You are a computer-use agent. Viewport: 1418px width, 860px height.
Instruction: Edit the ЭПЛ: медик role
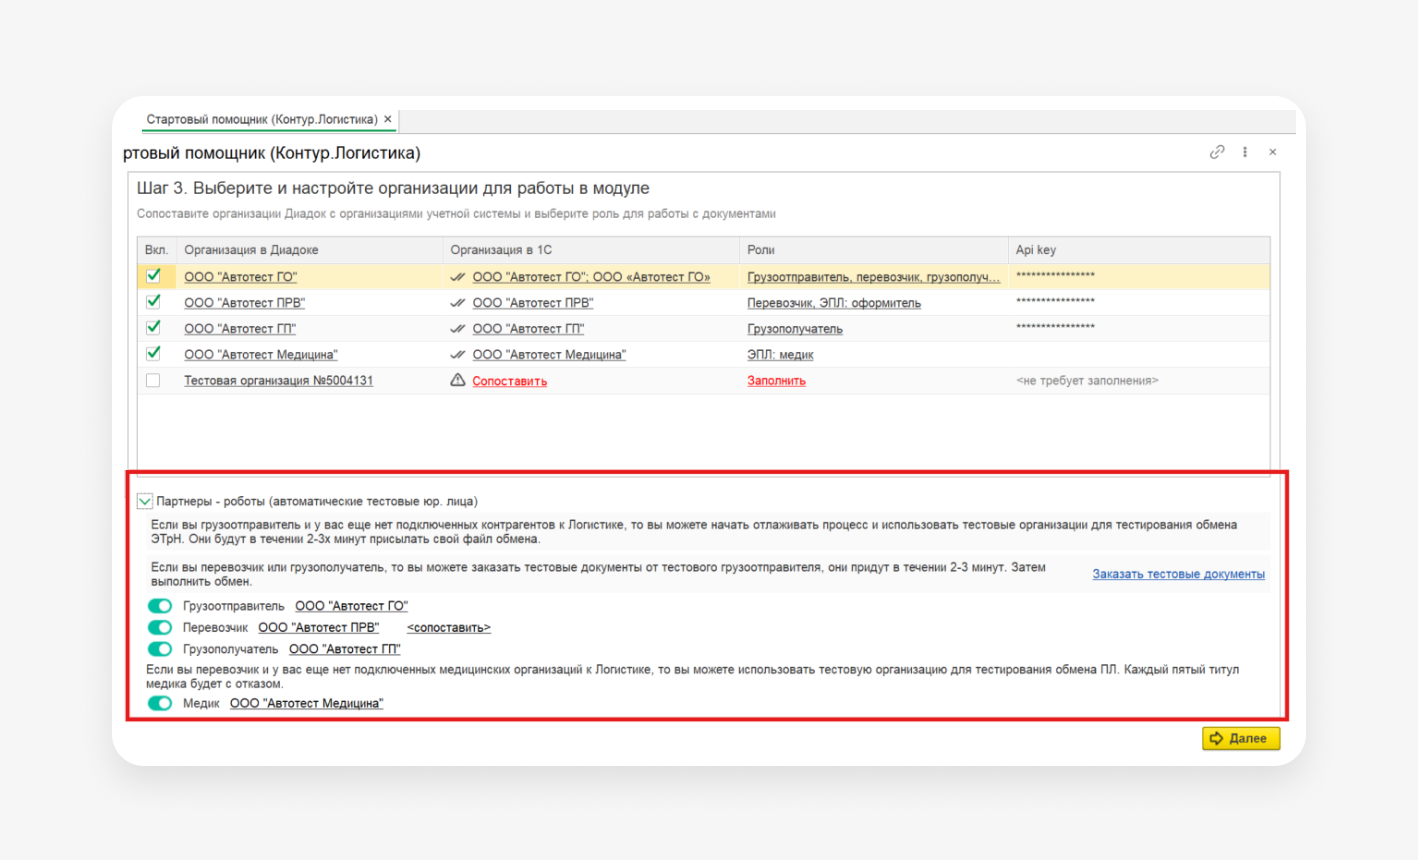(x=780, y=355)
